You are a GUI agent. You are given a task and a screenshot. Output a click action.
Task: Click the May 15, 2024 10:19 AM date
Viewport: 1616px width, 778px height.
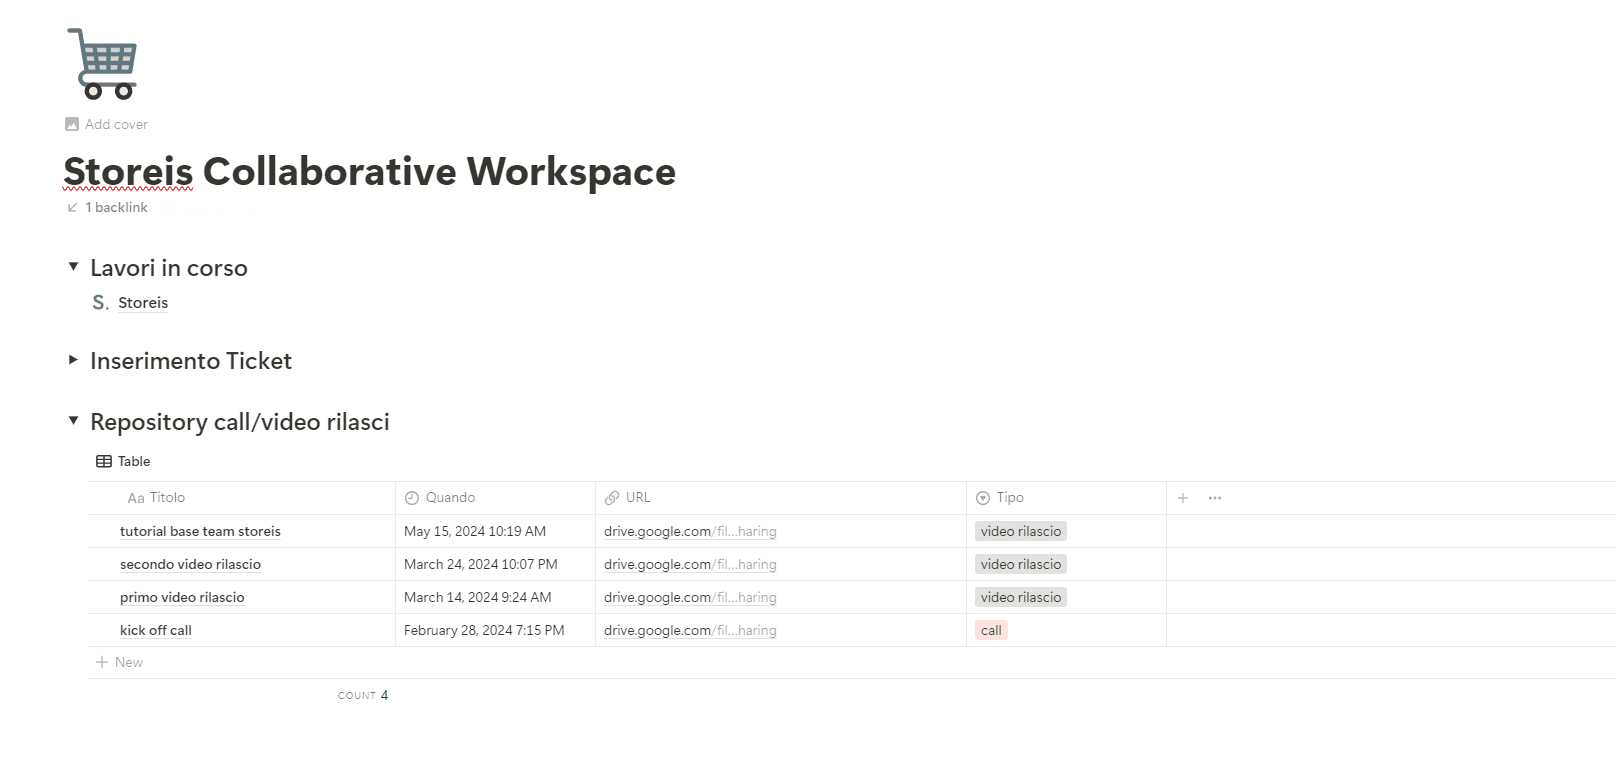[x=475, y=531]
